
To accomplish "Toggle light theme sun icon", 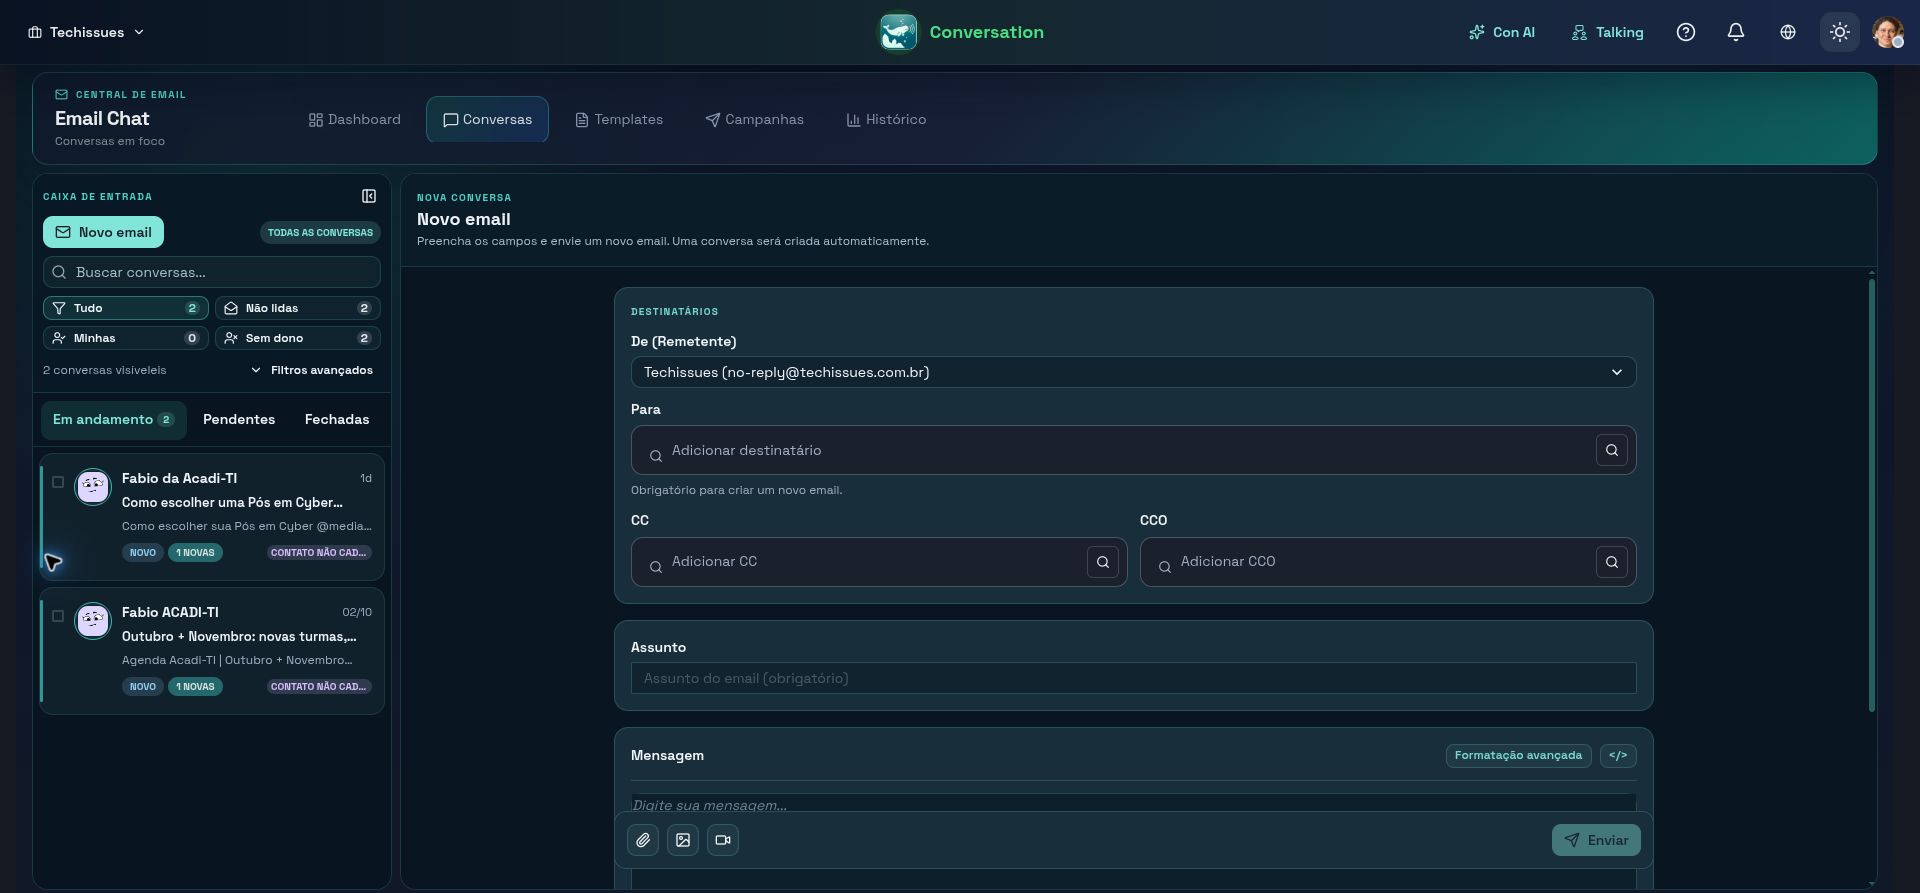I will (1840, 32).
